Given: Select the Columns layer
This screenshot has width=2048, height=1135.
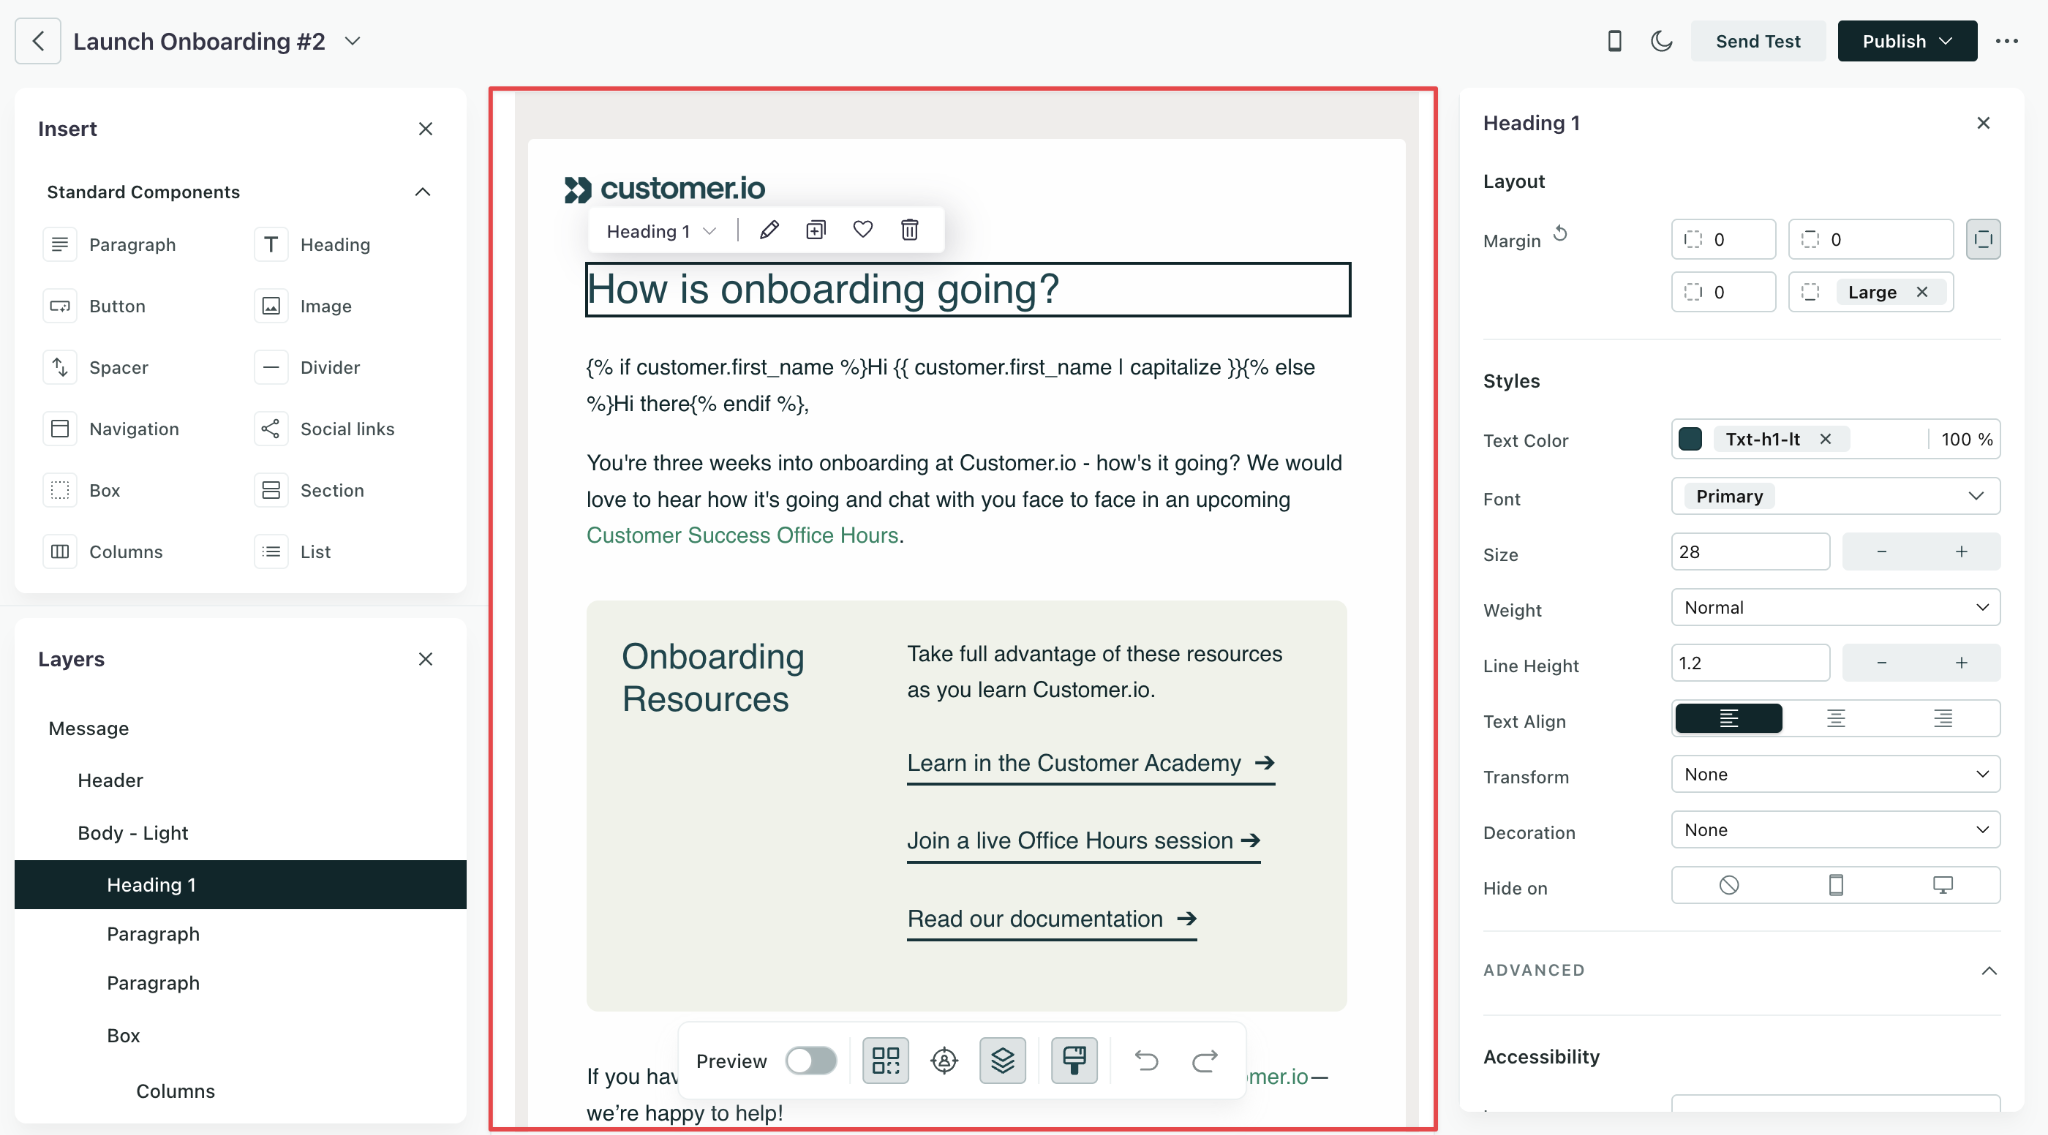Looking at the screenshot, I should click(240, 1091).
